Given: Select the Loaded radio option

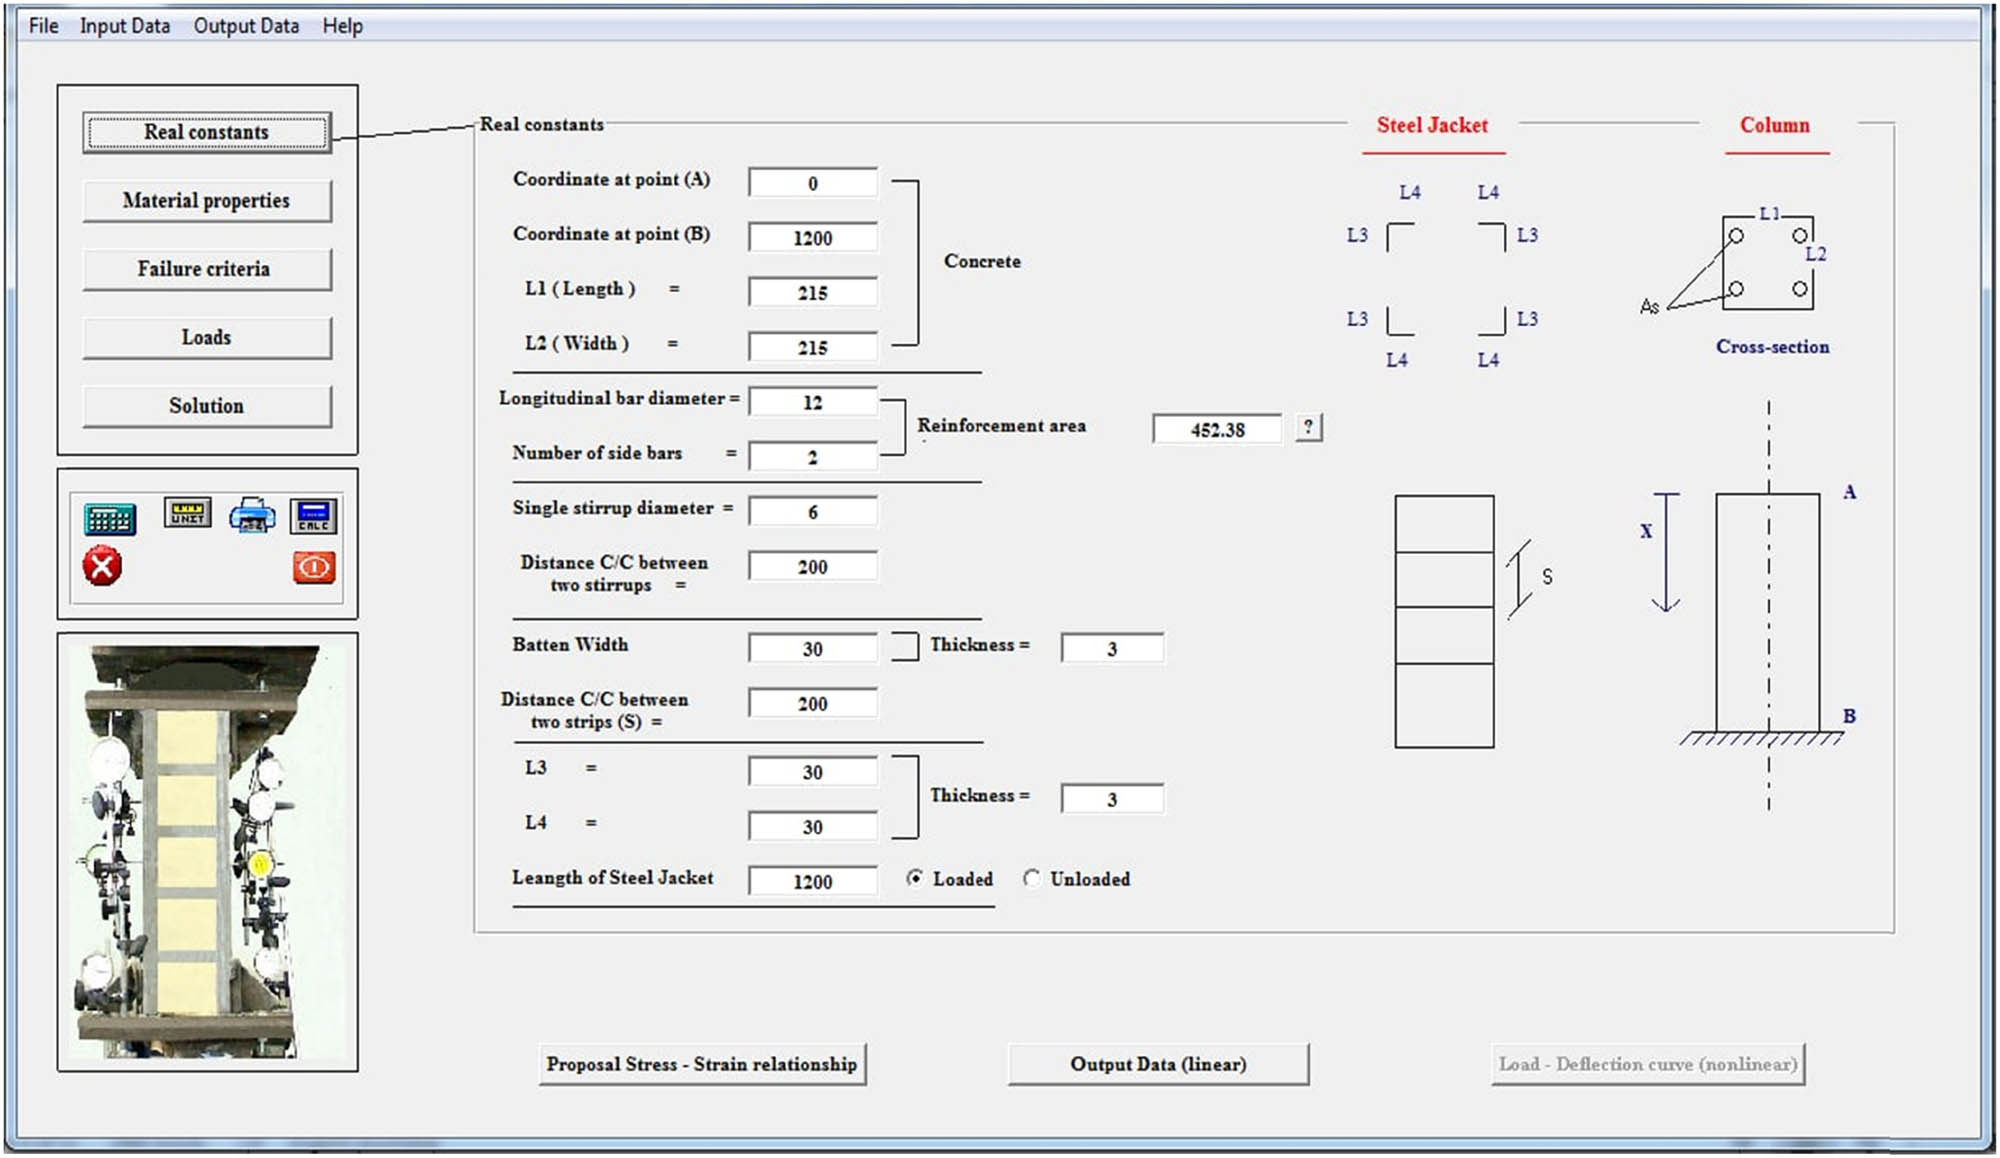Looking at the screenshot, I should pos(915,878).
